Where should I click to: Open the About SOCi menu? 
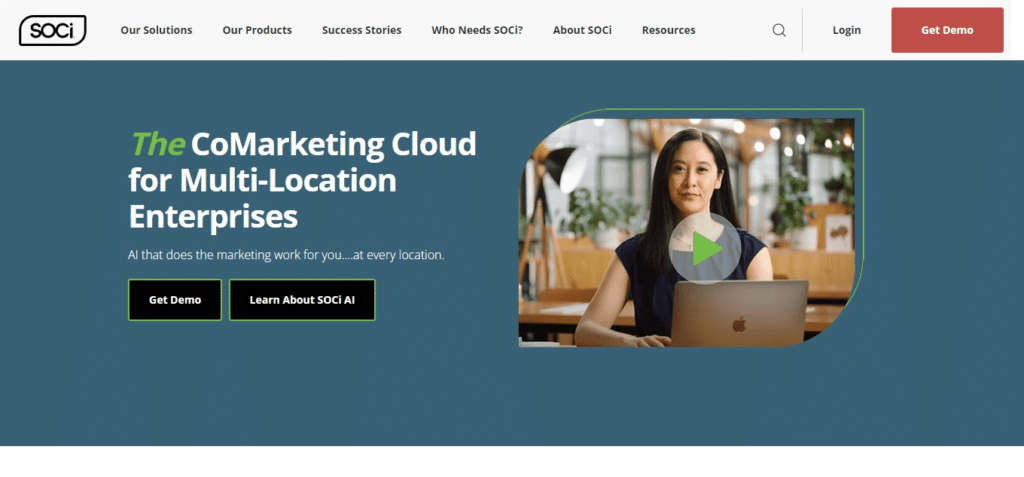[583, 30]
